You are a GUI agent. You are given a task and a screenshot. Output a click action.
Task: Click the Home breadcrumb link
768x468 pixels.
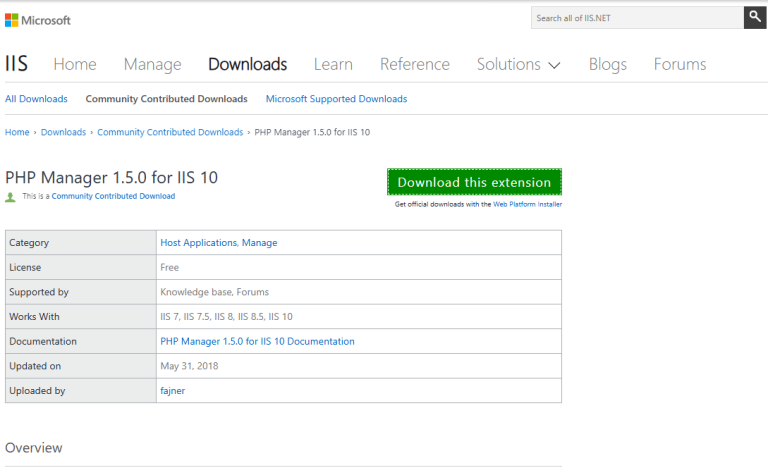pos(17,132)
